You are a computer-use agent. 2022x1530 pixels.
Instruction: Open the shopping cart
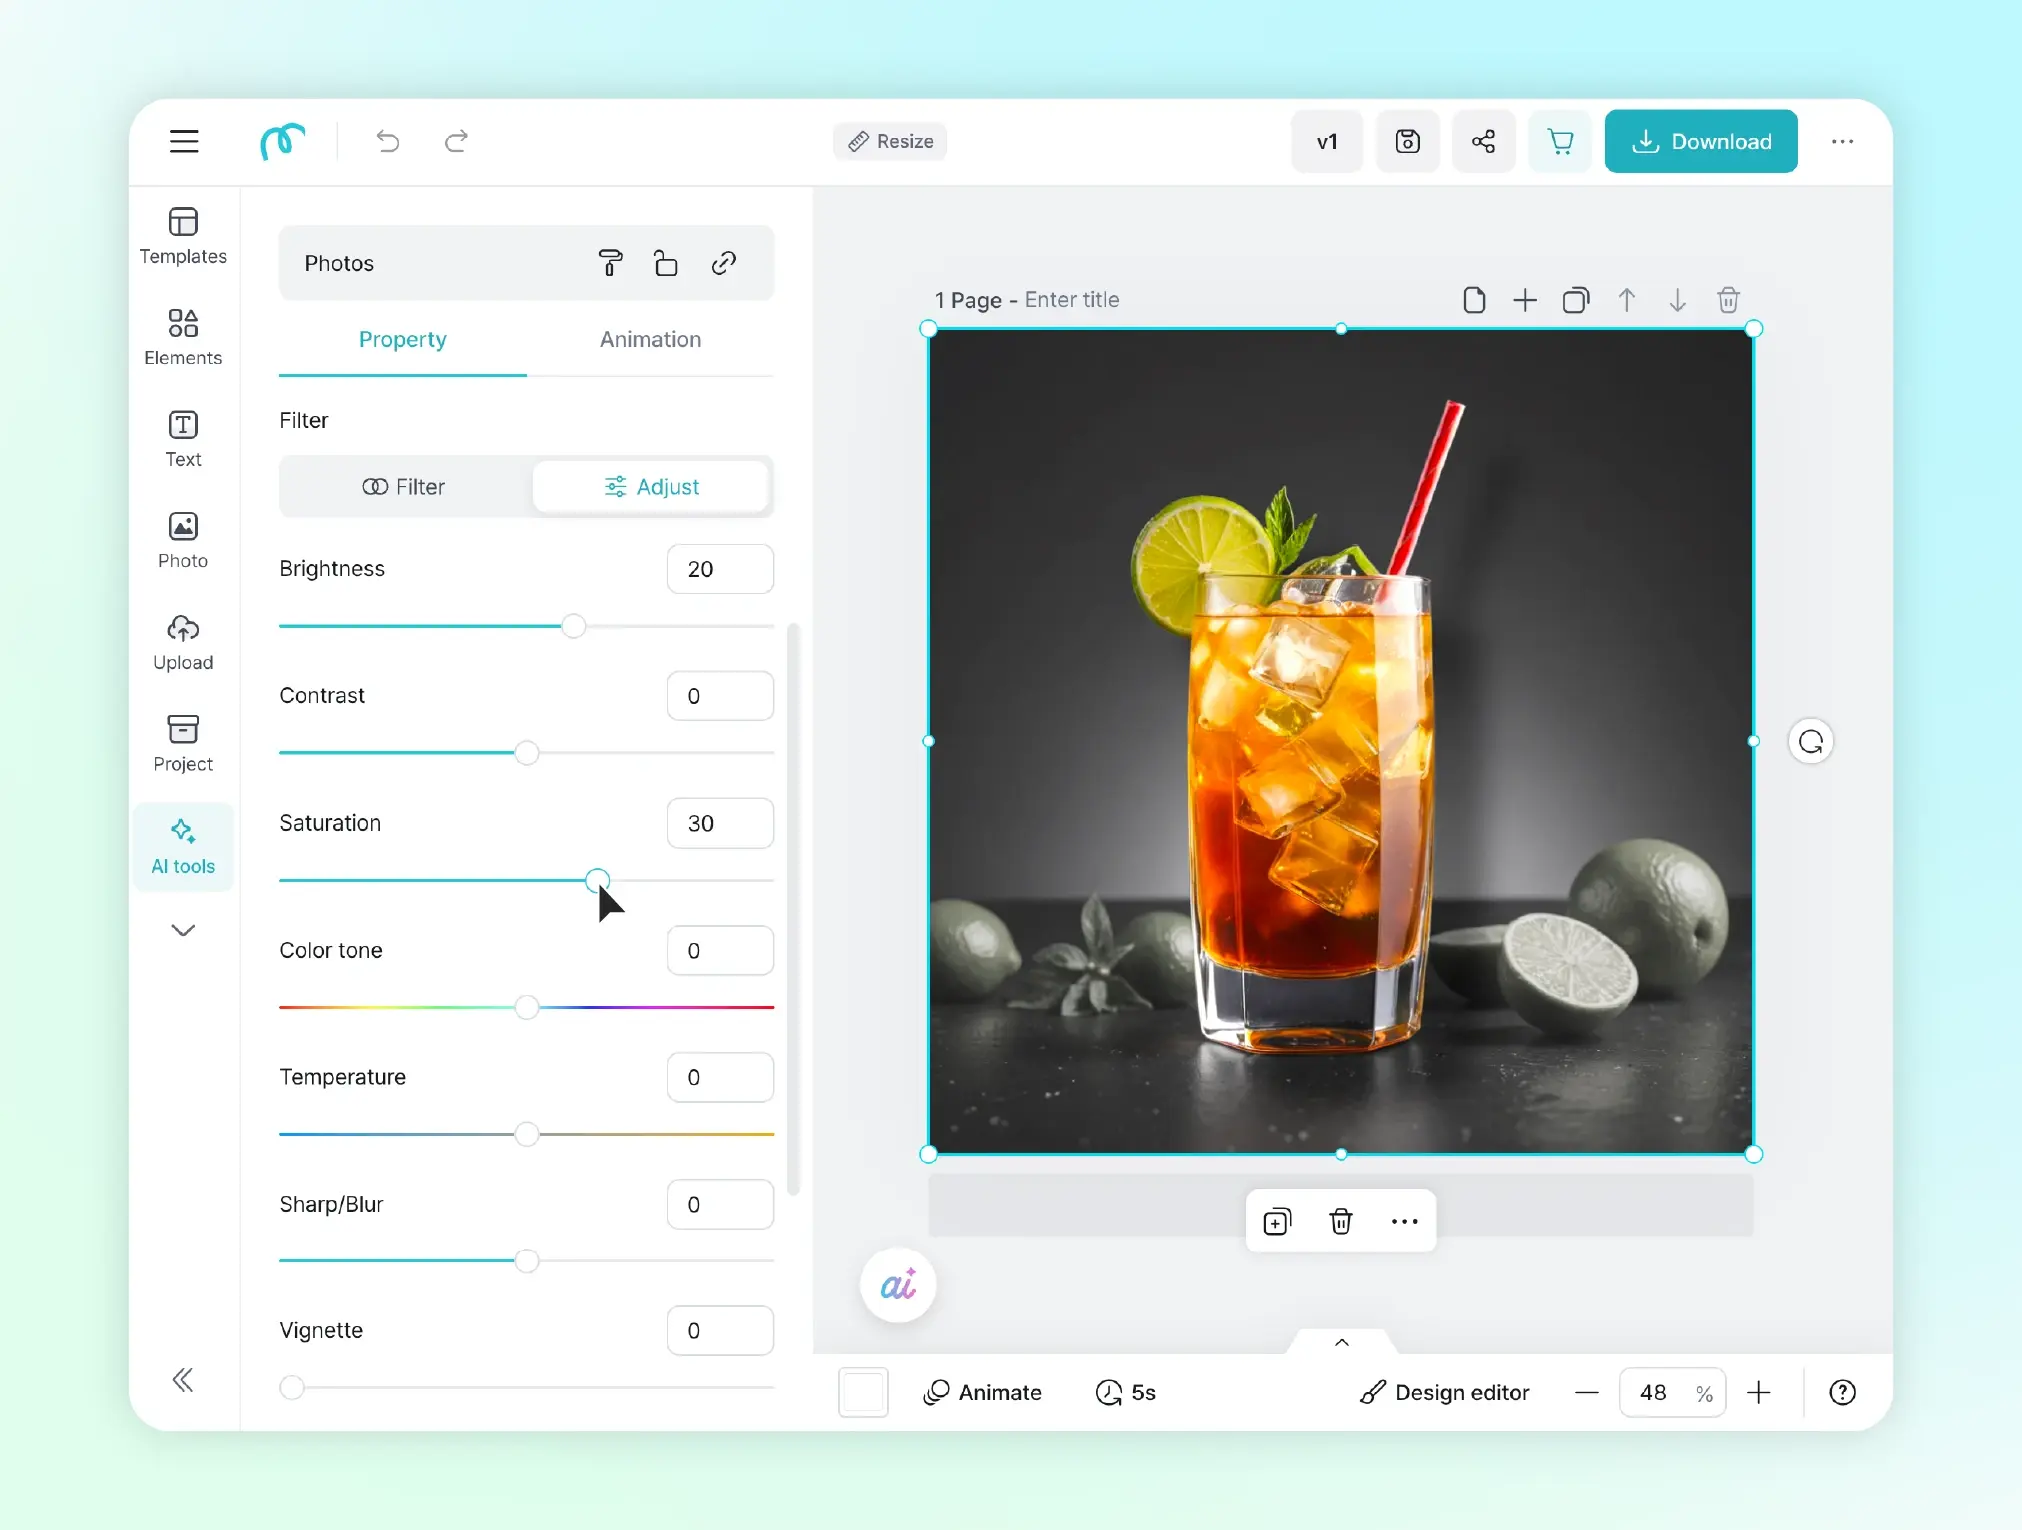pos(1560,141)
